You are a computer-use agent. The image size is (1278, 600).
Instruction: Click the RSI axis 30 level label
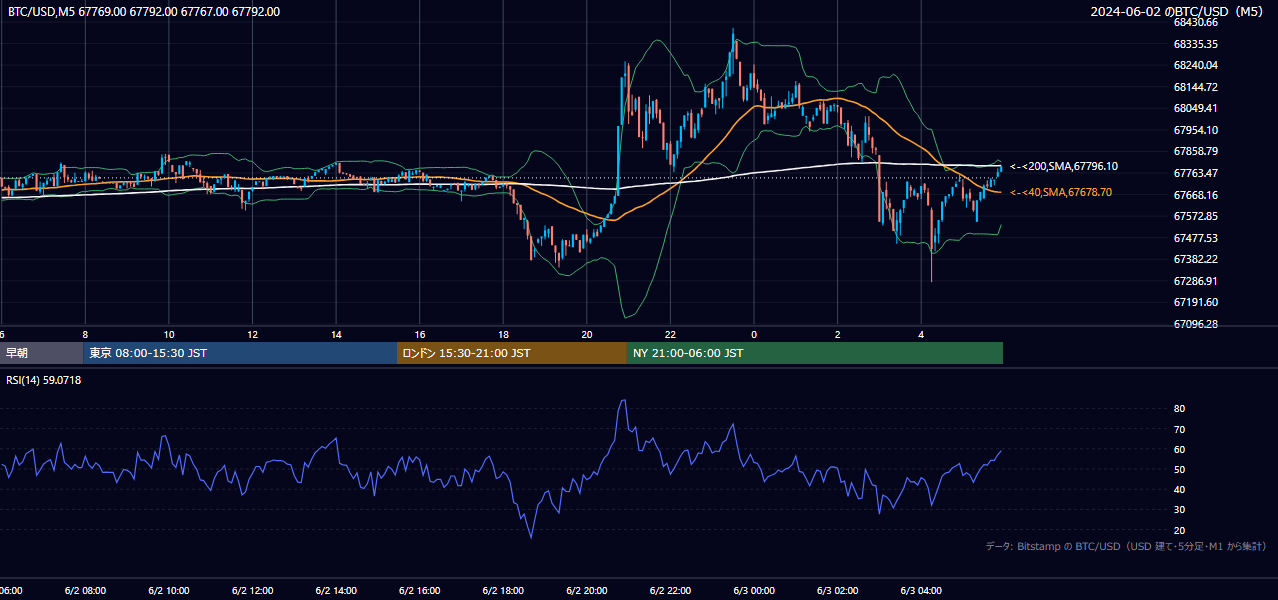point(1179,510)
